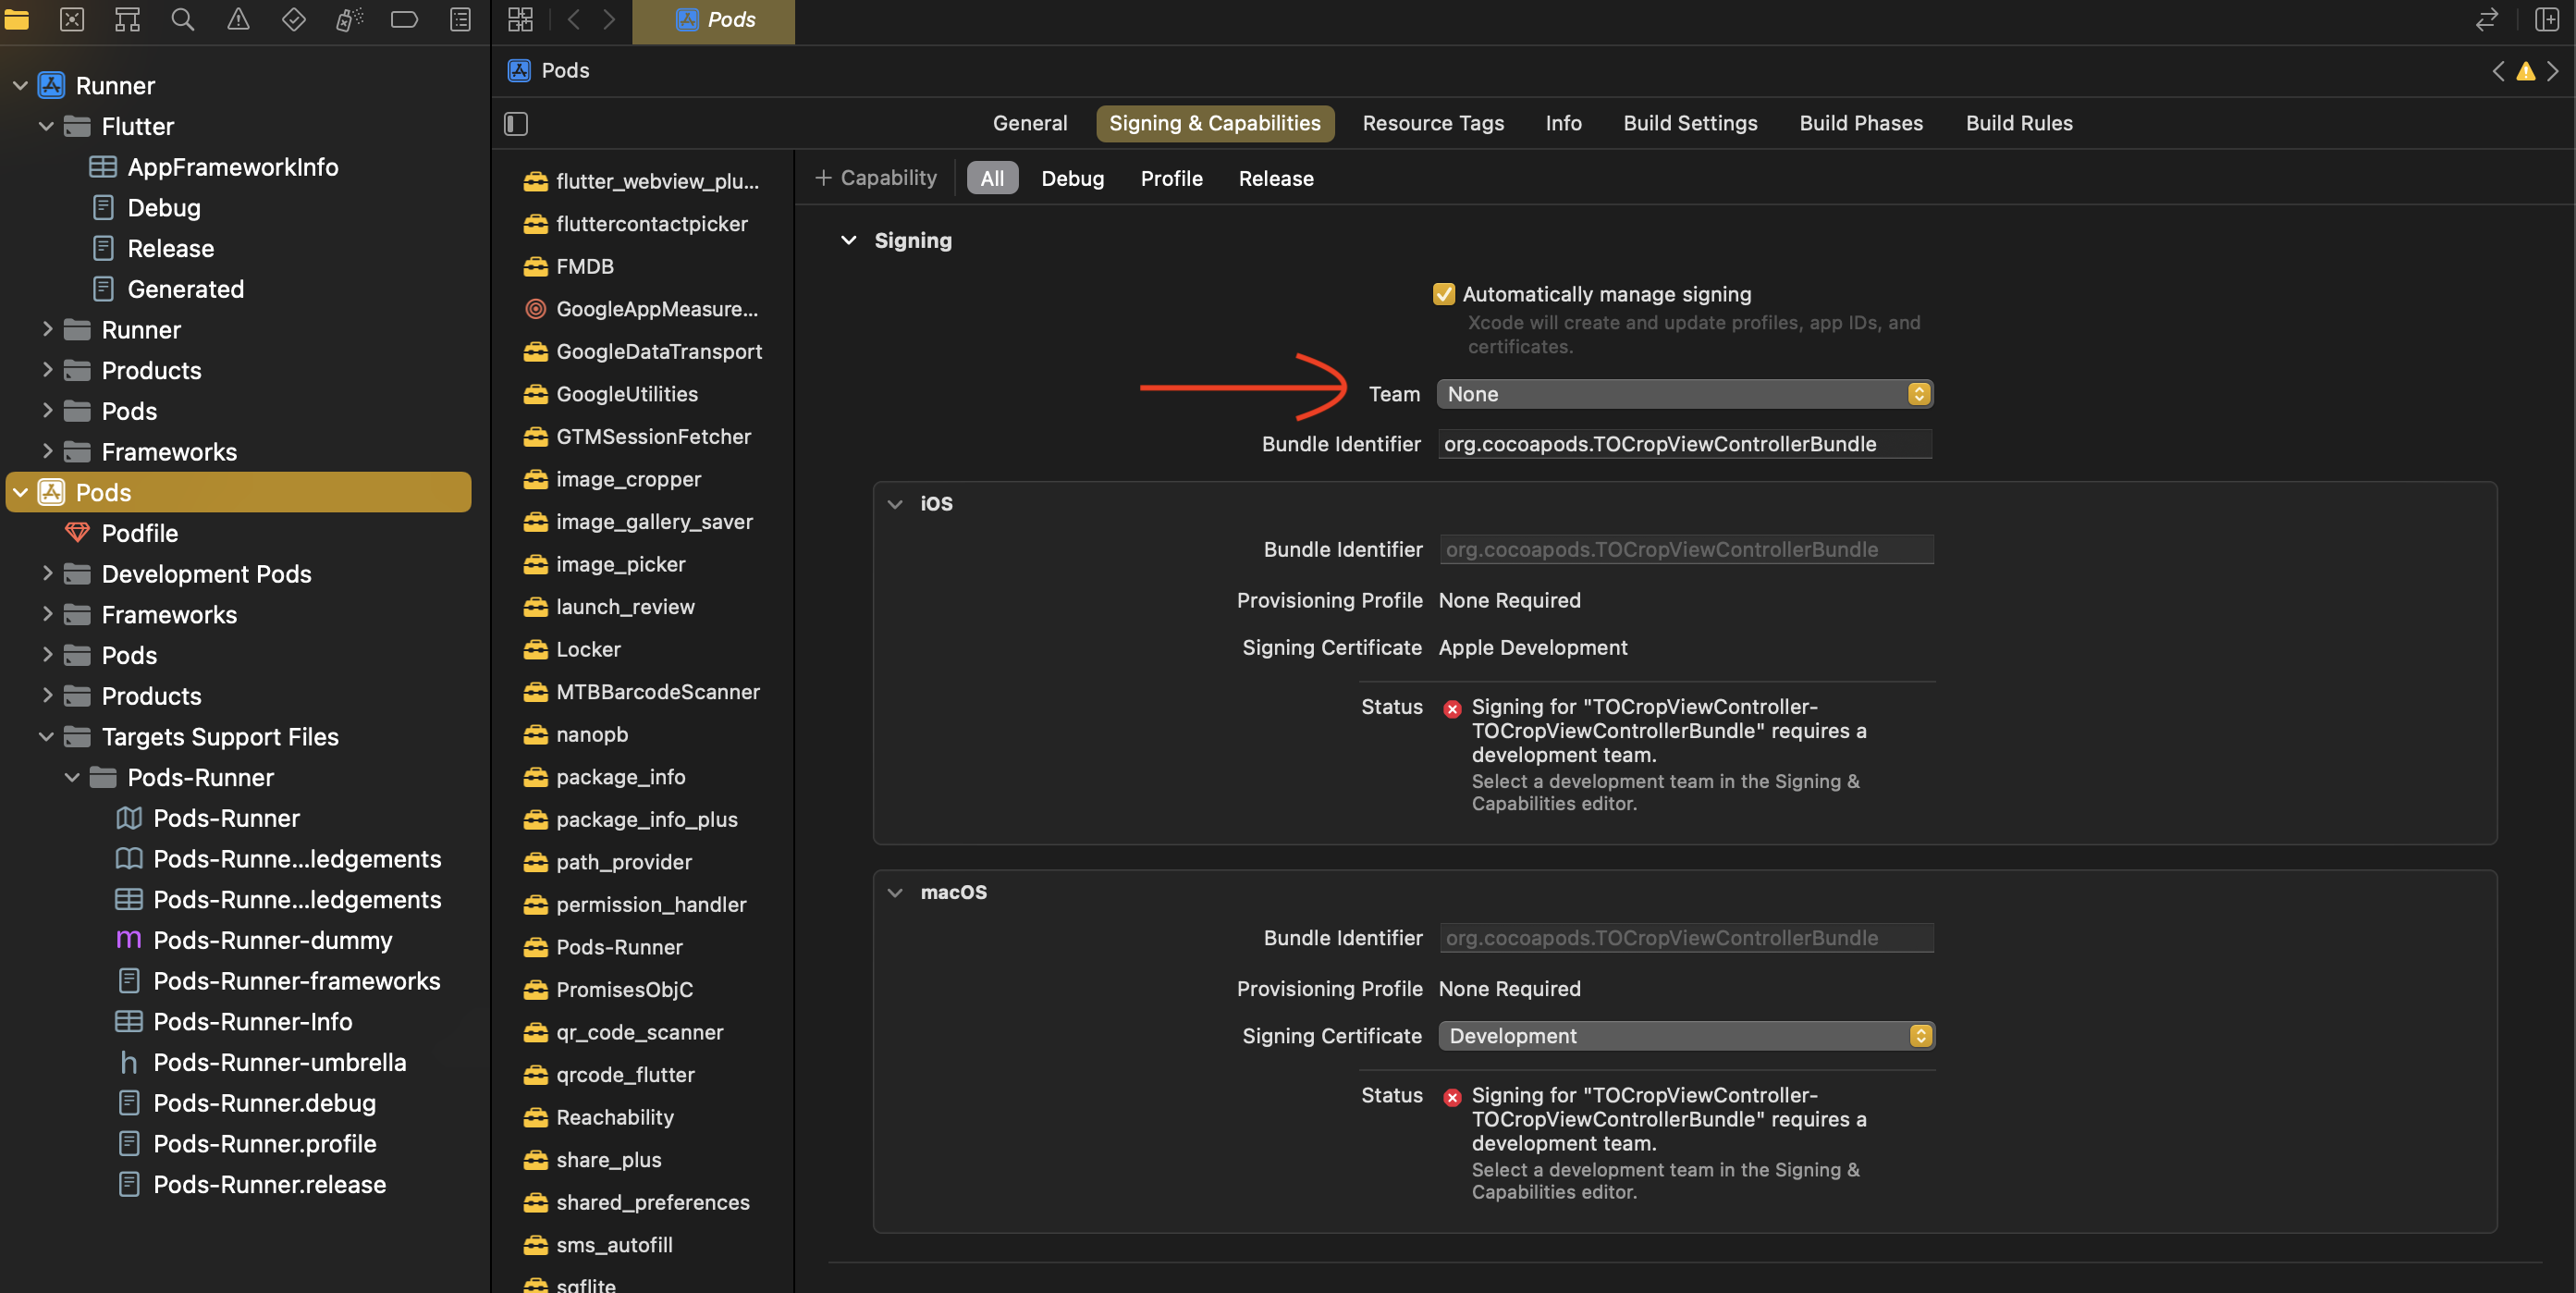Click the macOS signing status error icon

[x=1453, y=1097]
